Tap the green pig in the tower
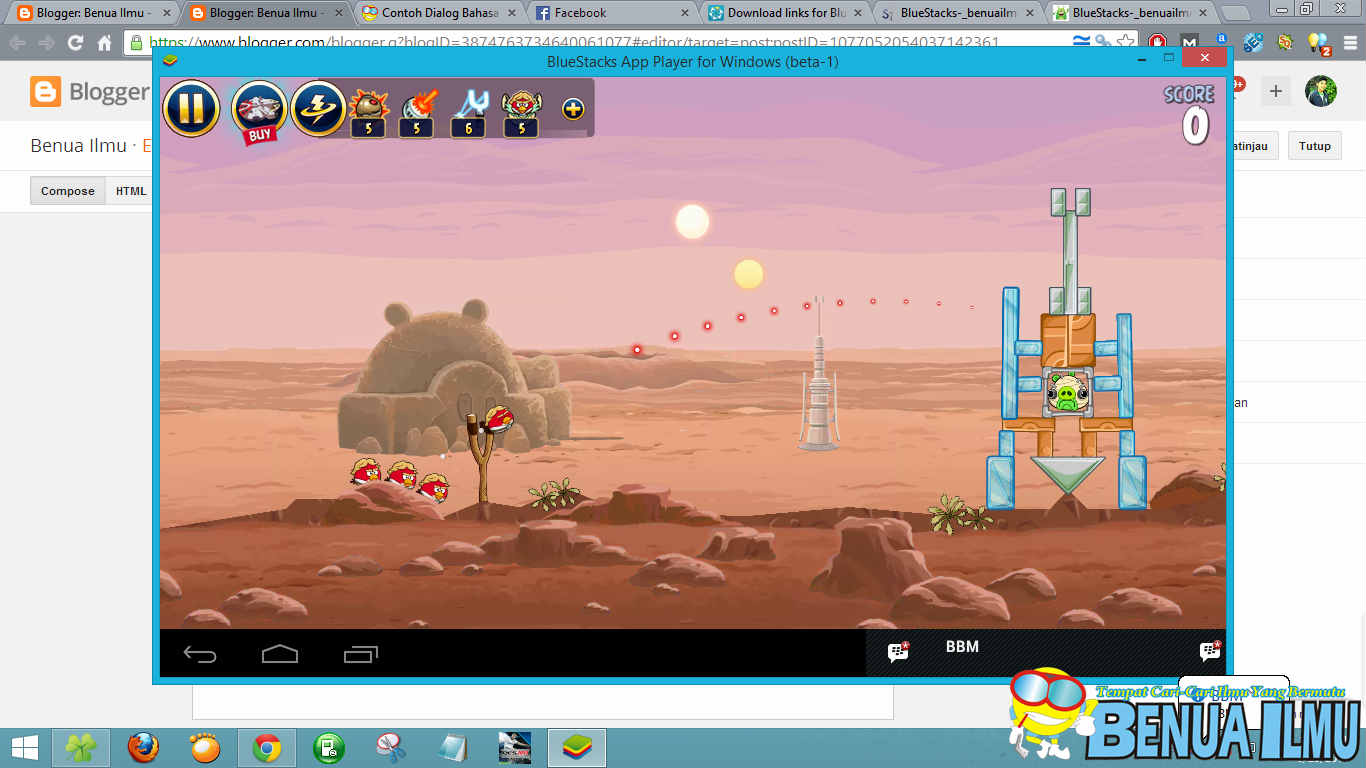Image resolution: width=1366 pixels, height=768 pixels. pos(1067,395)
